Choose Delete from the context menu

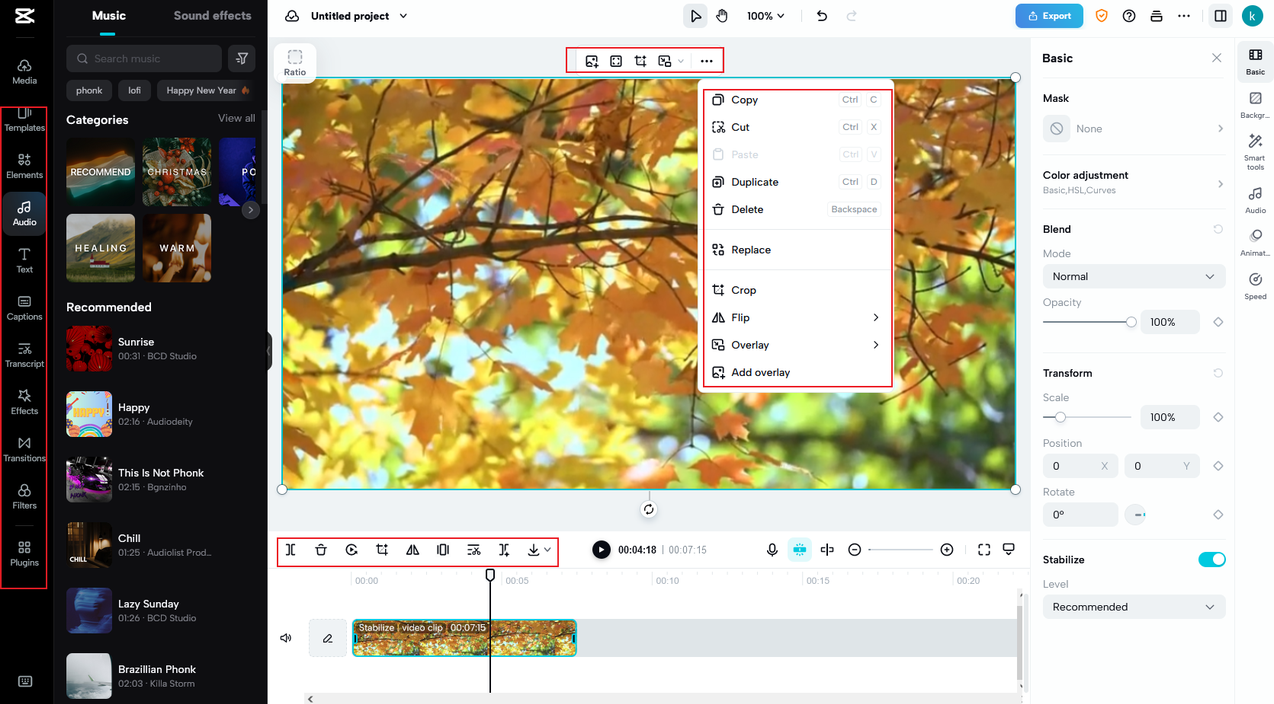coord(797,209)
